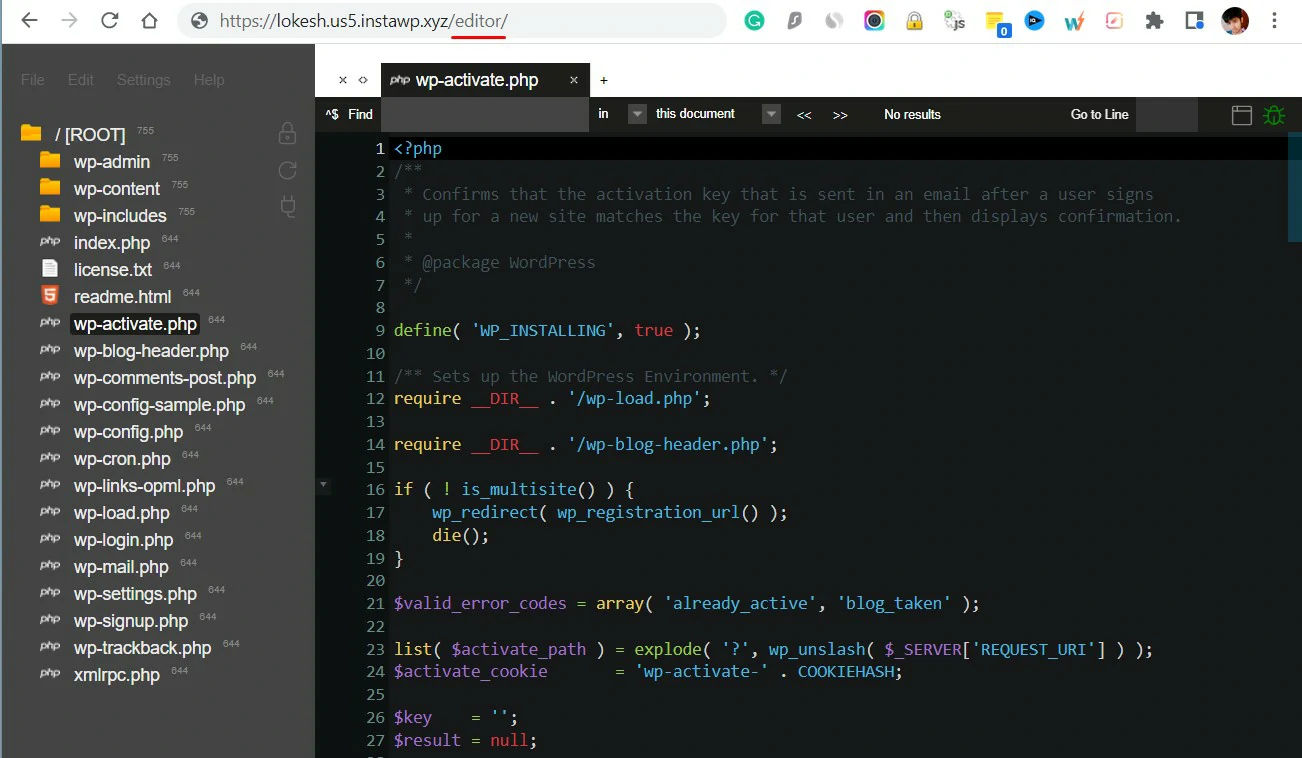Collapse the / [ROOT] folder

click(x=90, y=134)
